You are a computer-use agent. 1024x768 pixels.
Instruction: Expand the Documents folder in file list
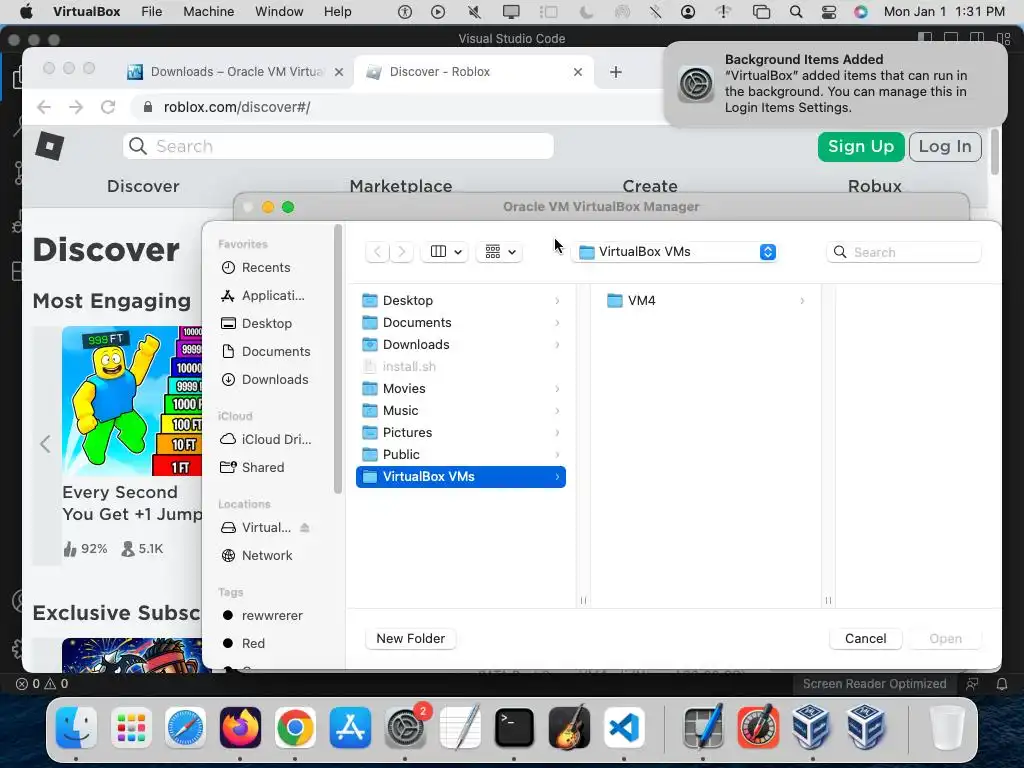tap(557, 323)
